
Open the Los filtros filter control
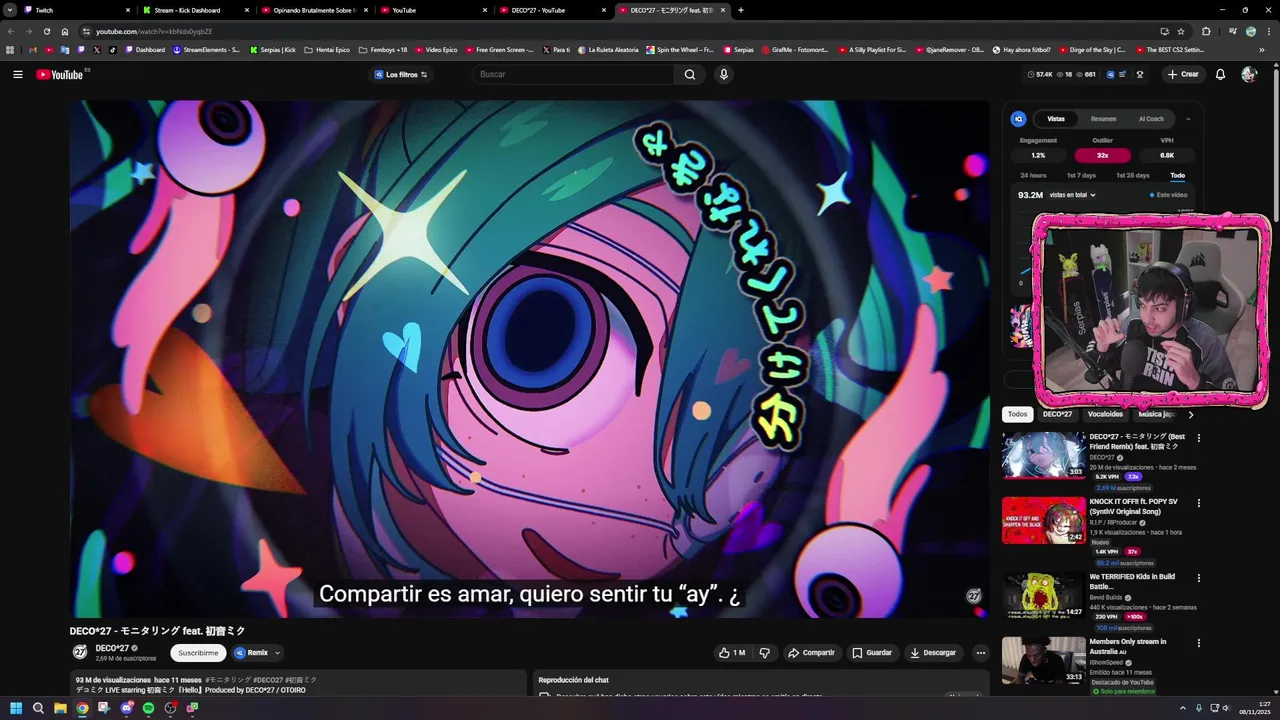(x=401, y=75)
